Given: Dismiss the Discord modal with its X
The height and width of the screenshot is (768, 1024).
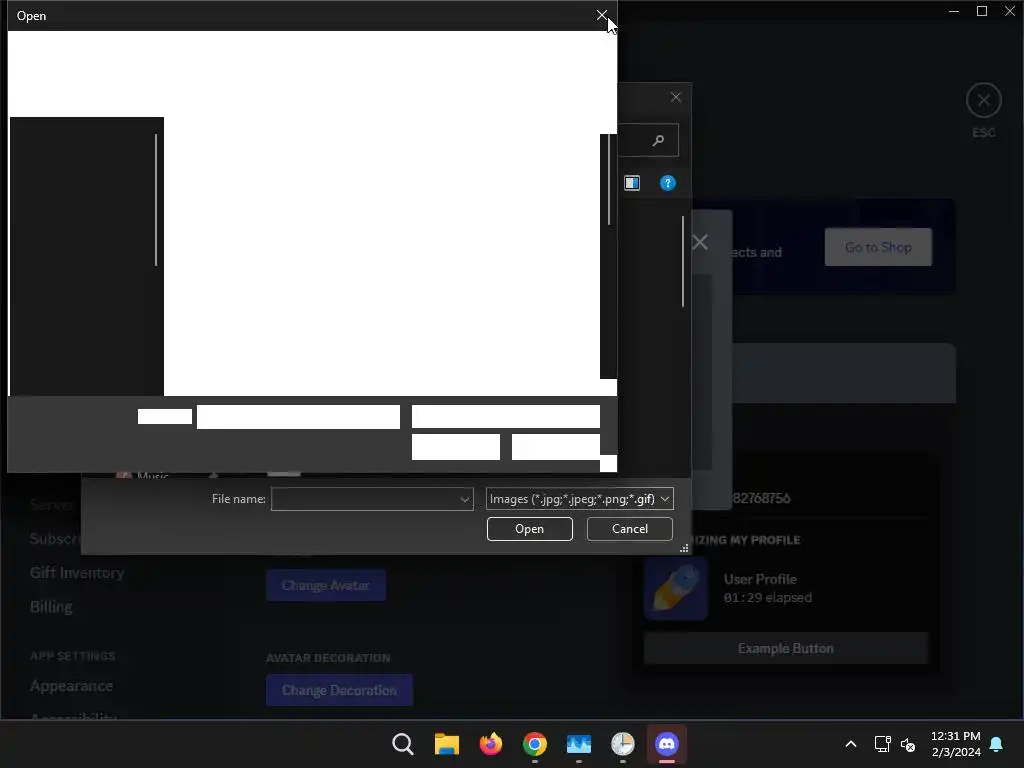Looking at the screenshot, I should click(700, 242).
